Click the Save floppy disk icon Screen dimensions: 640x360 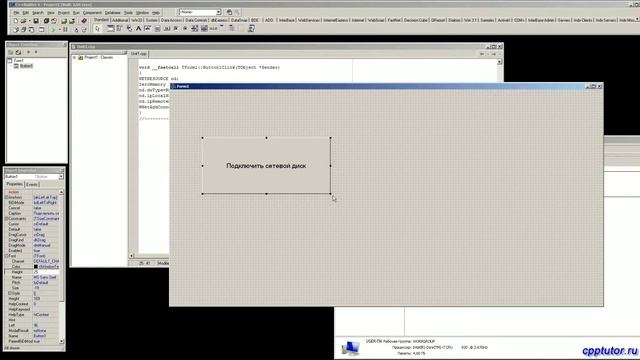click(x=36, y=20)
